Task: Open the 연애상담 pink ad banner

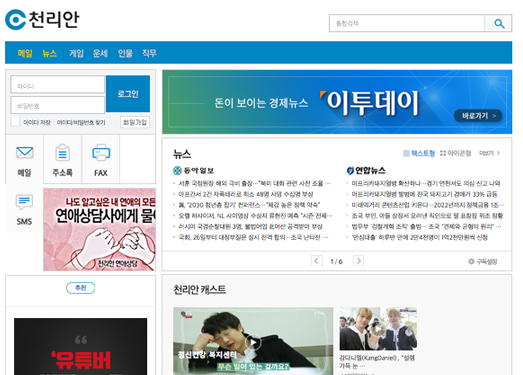Action: click(99, 229)
